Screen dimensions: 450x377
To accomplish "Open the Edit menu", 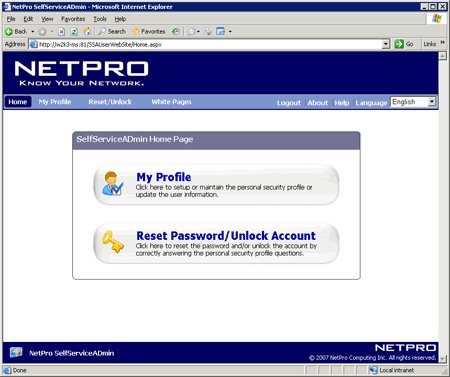I will coord(28,19).
